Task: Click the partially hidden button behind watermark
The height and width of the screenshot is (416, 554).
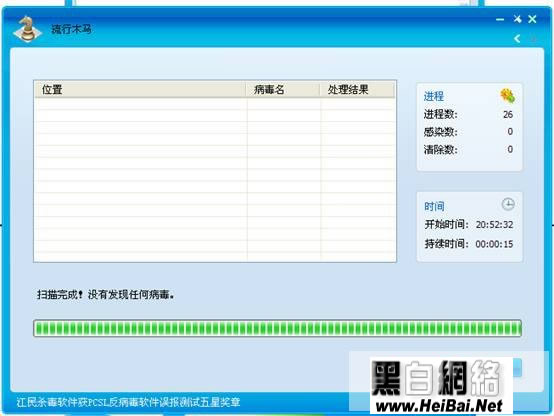Action: [517, 368]
